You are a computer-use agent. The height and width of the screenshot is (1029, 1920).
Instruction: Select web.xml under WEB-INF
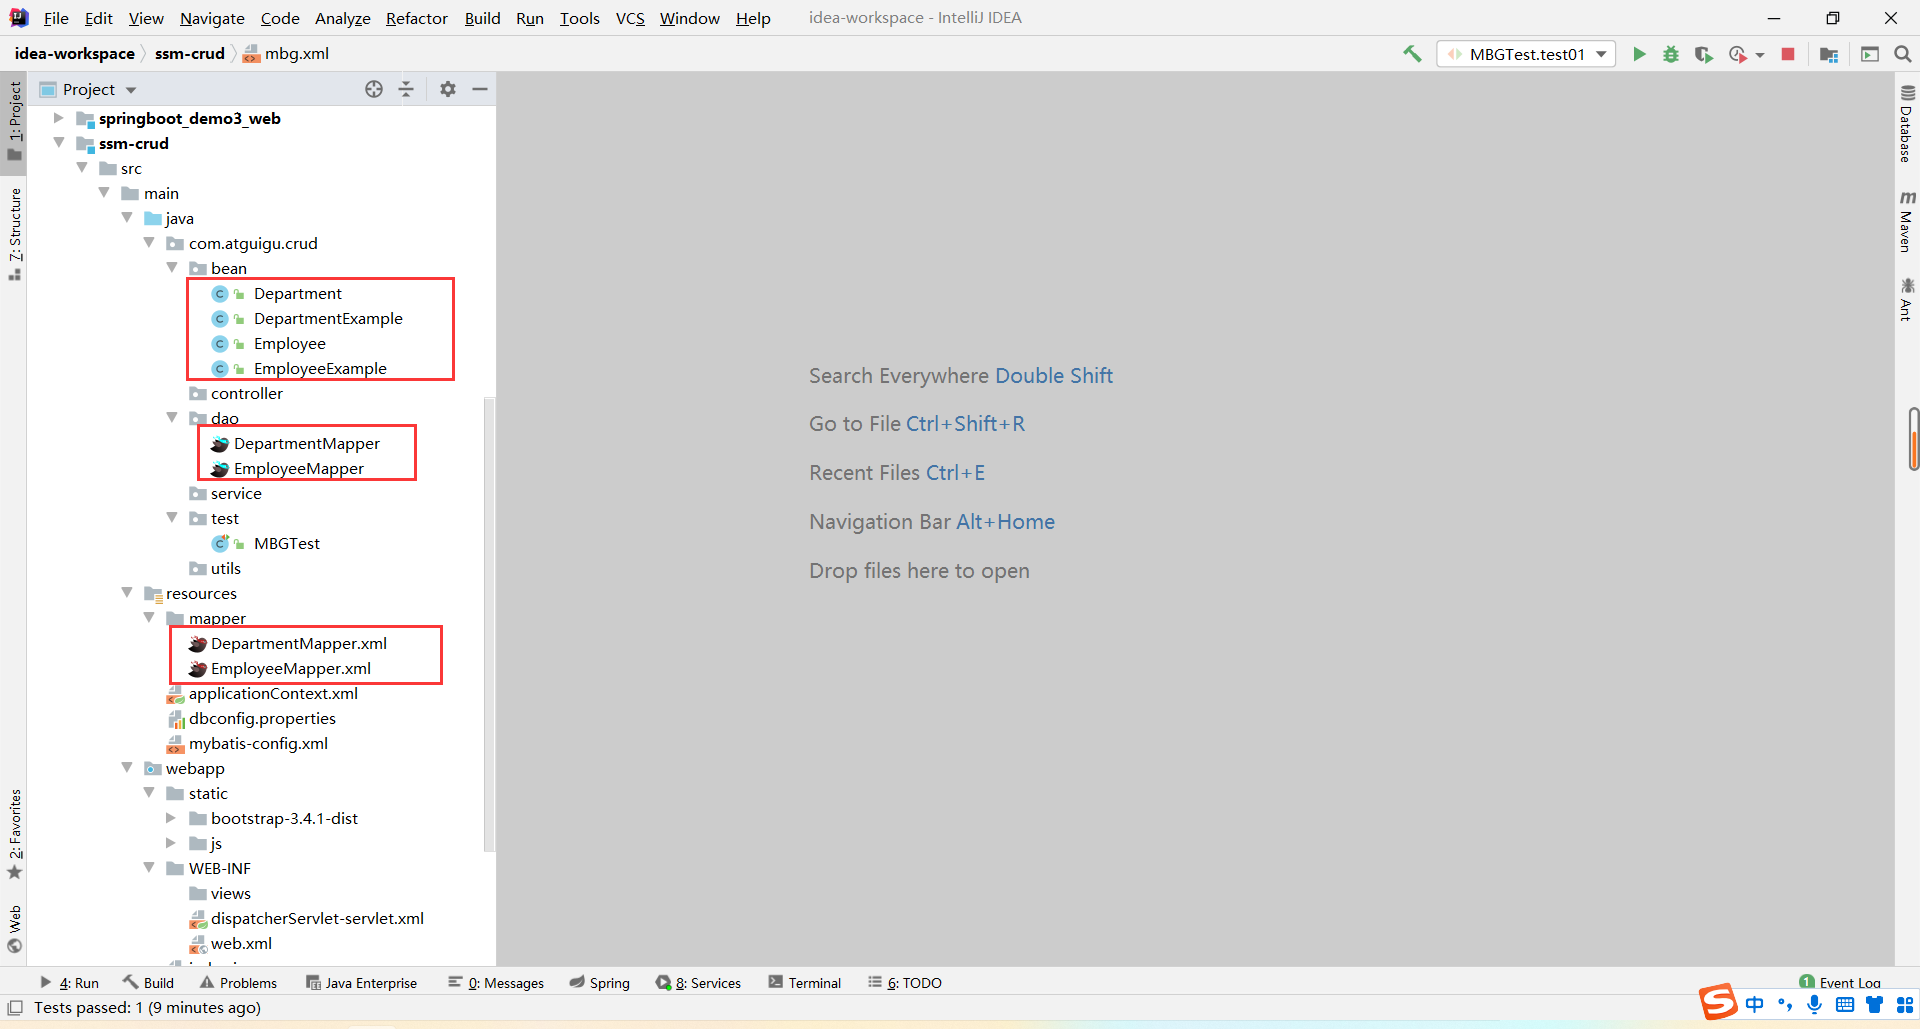pyautogui.click(x=241, y=944)
